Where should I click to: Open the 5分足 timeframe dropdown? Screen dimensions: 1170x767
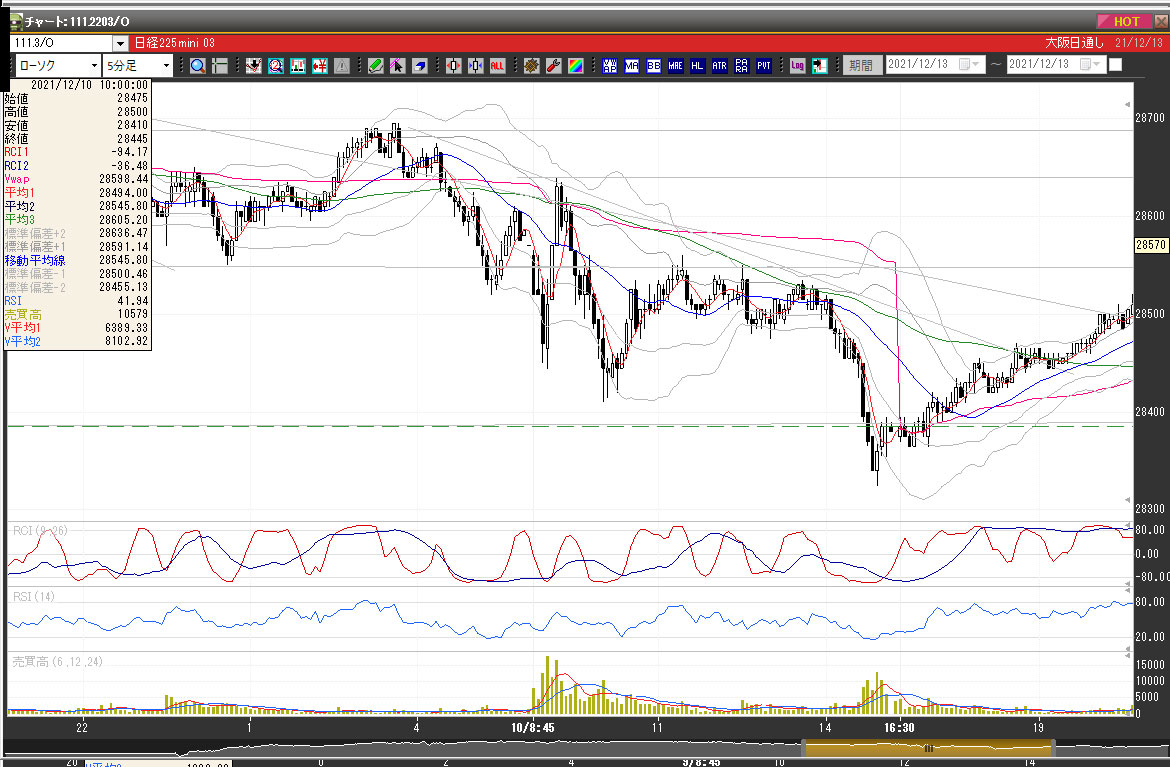(166, 66)
